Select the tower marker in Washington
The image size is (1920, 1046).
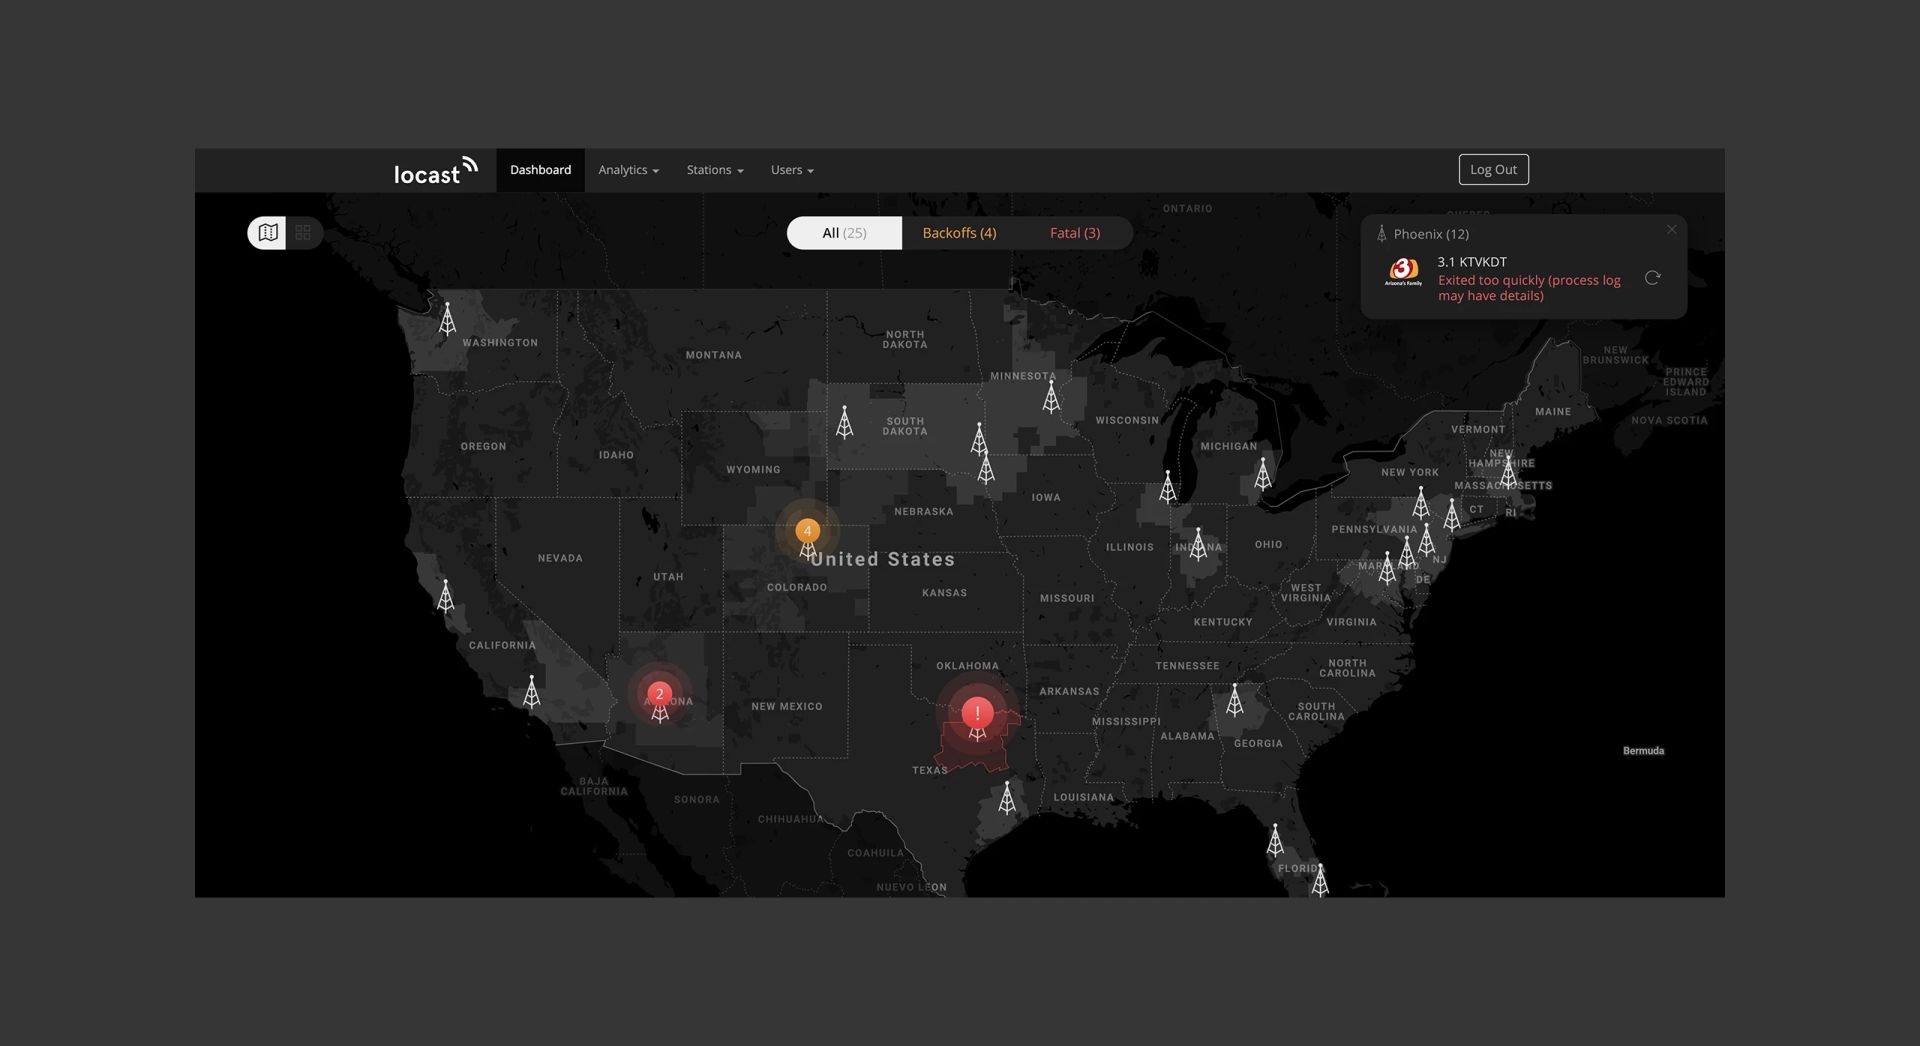[447, 319]
